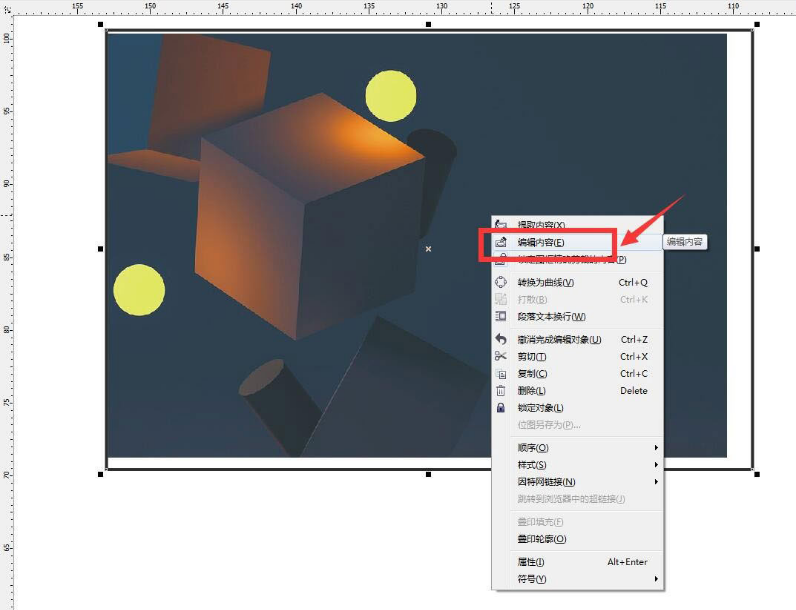Viewport: 796px width, 610px height.
Task: Expand the 顺序 (Order) submenu arrow
Action: tap(656, 447)
